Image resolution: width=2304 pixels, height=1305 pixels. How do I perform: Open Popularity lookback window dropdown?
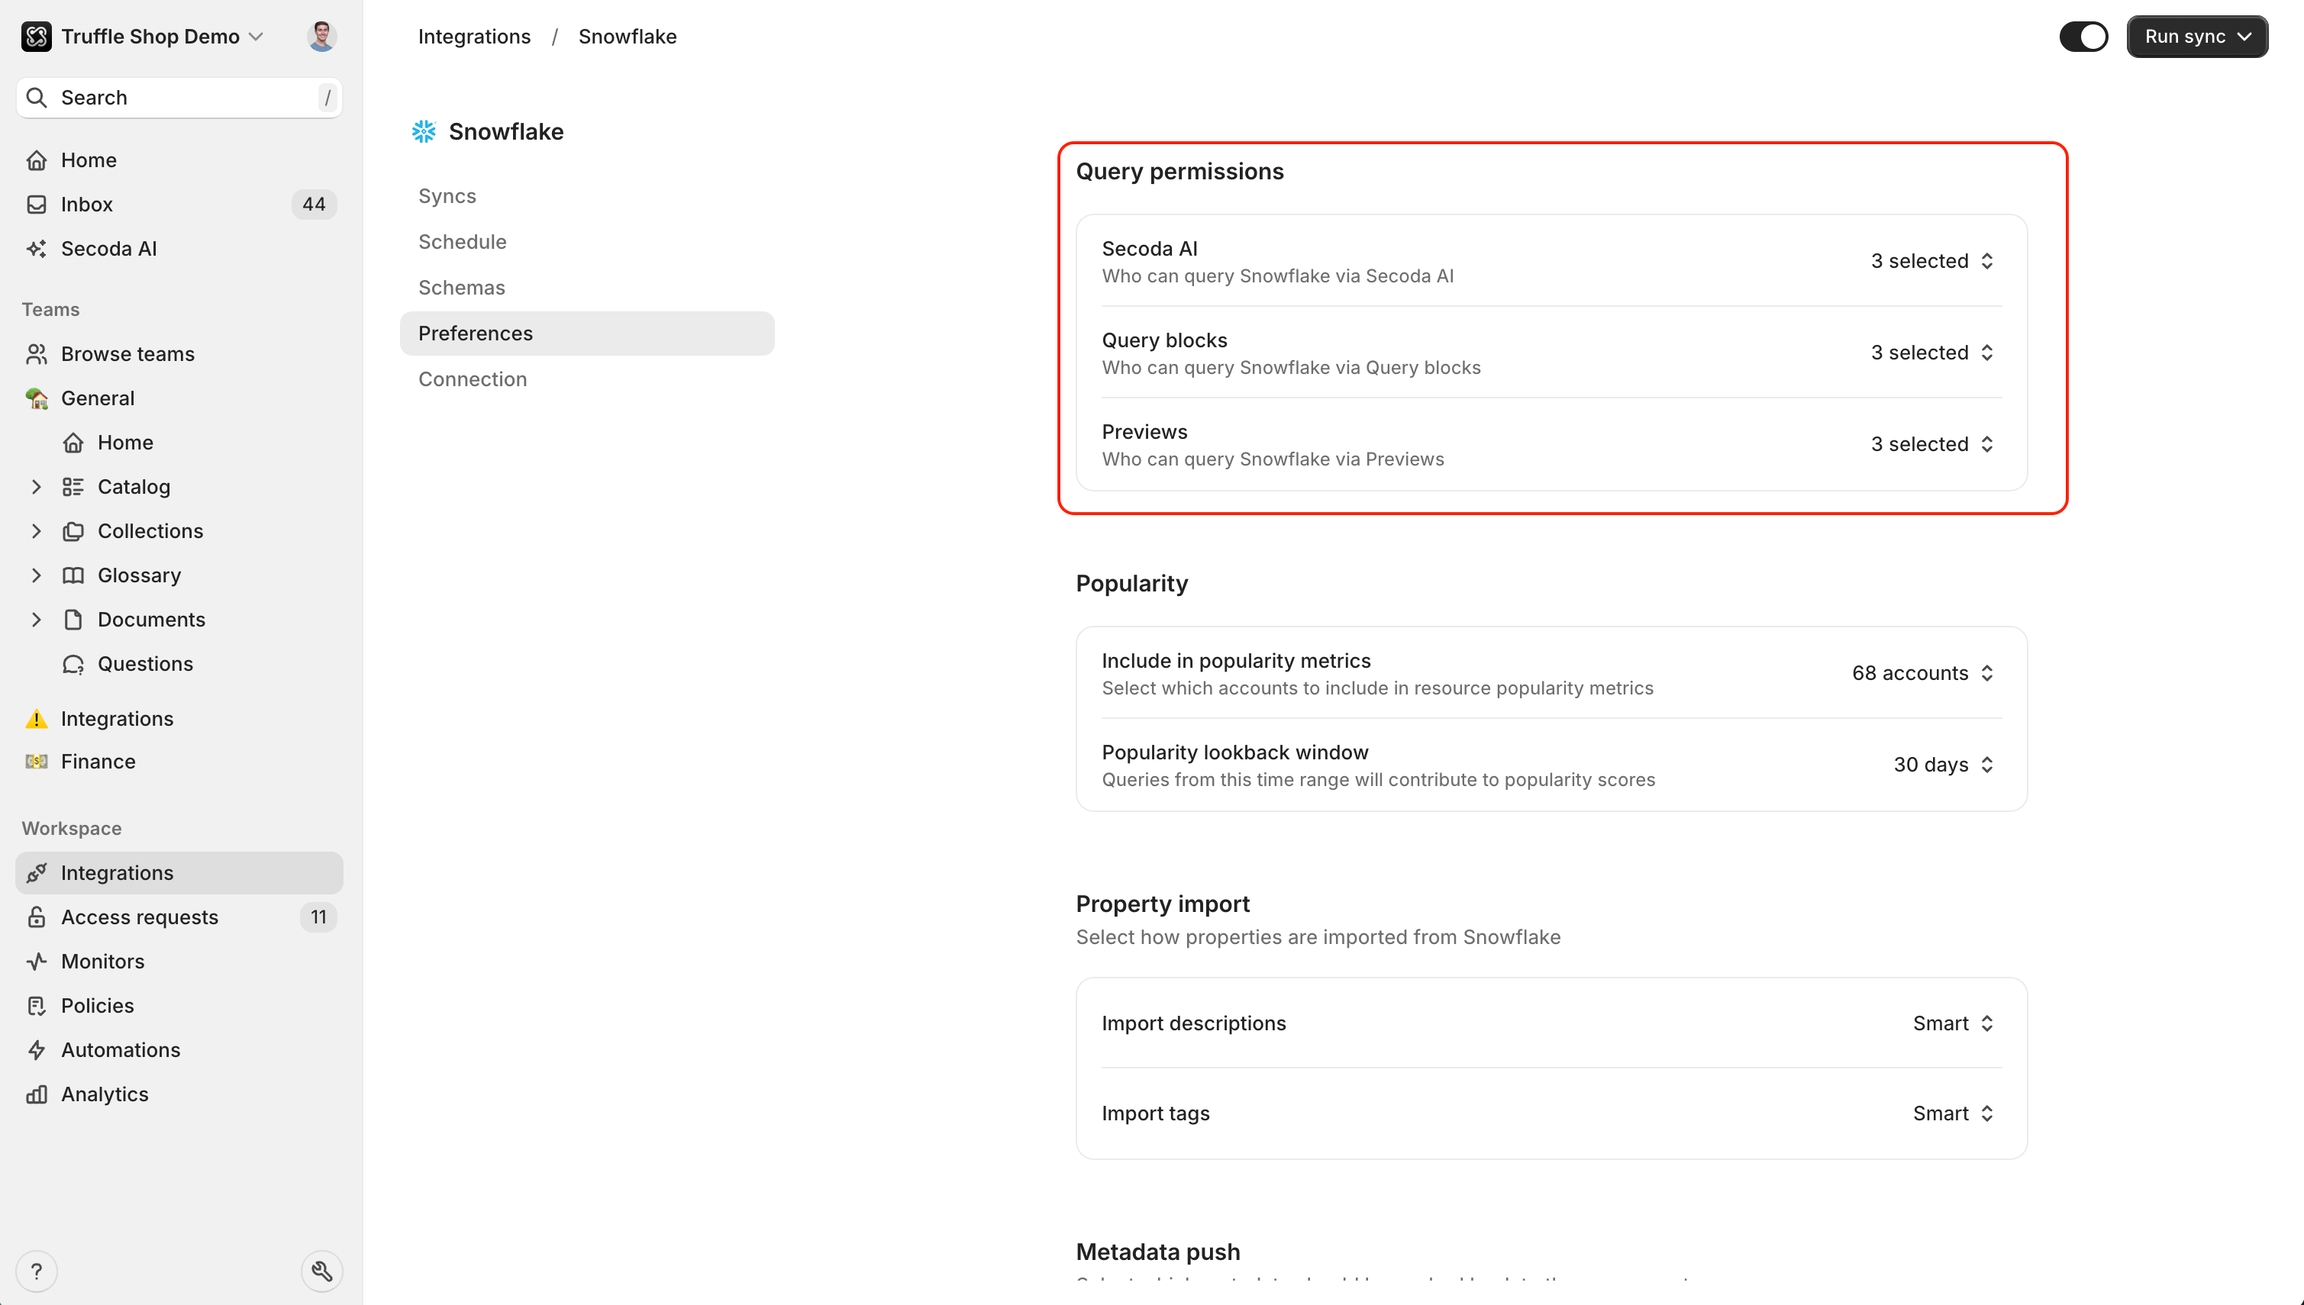pos(1942,765)
